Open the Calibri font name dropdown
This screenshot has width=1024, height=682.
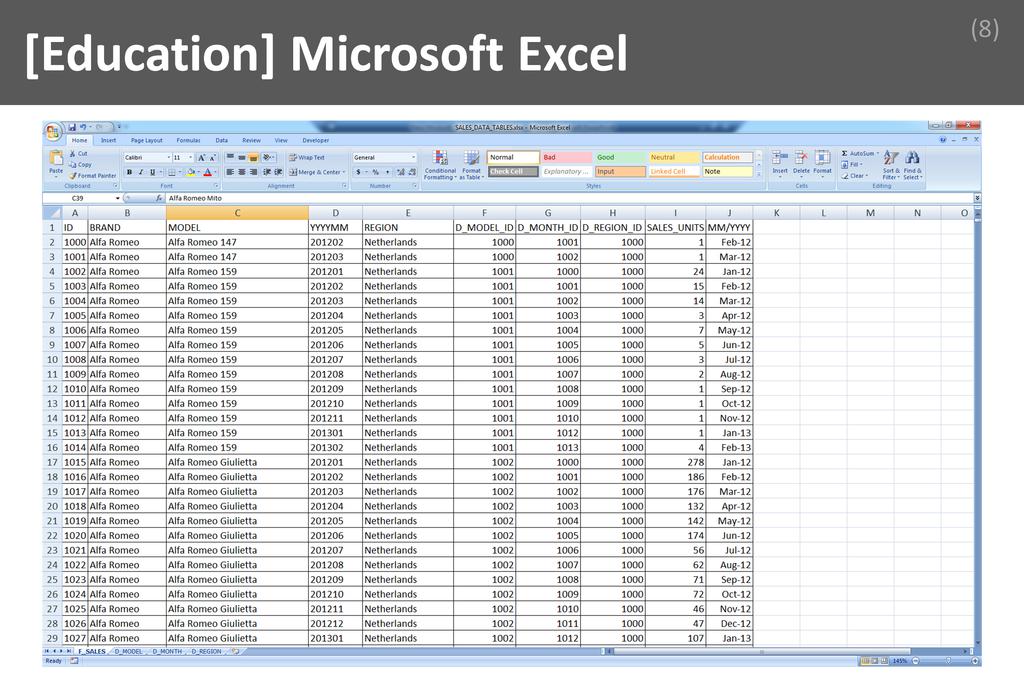168,157
